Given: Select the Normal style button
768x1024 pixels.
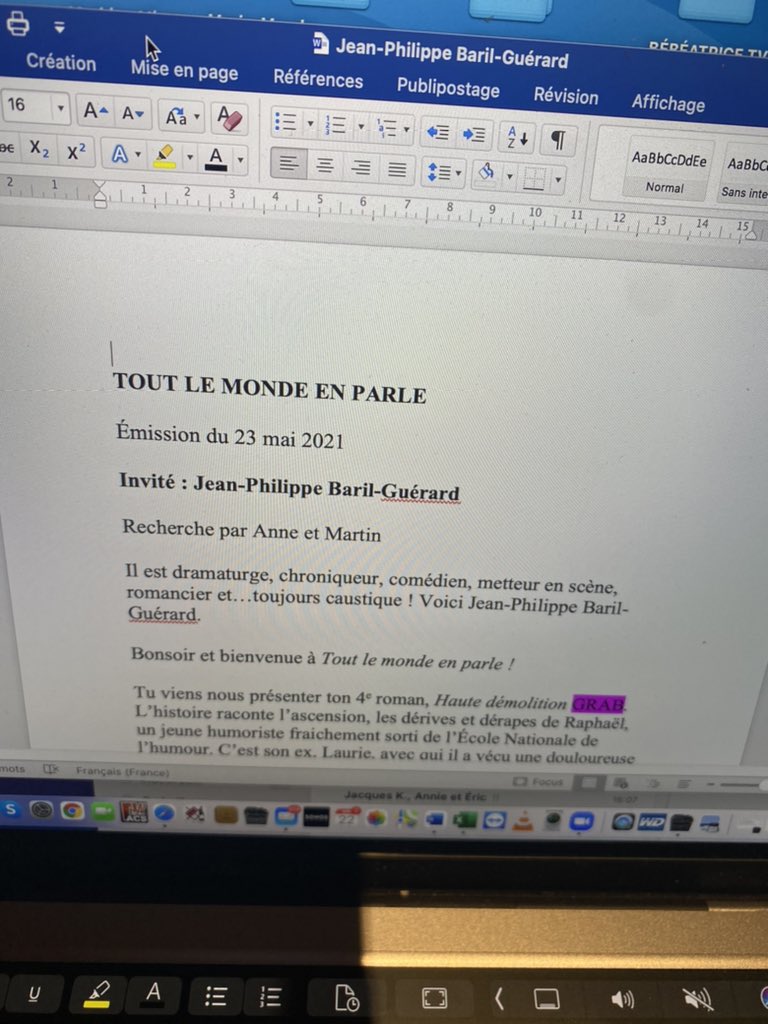Looking at the screenshot, I should (666, 171).
